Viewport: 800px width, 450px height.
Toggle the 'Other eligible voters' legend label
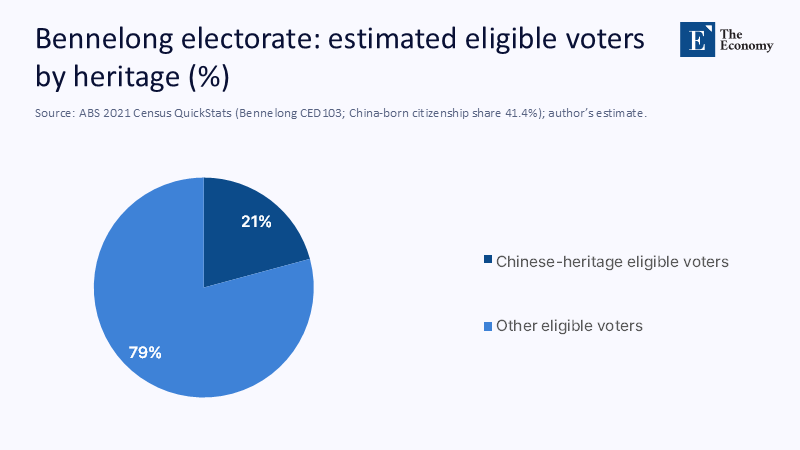(x=569, y=326)
